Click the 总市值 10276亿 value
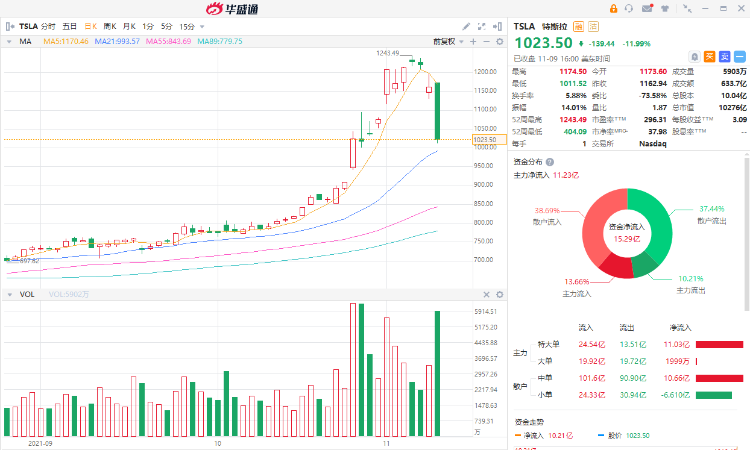 [x=732, y=108]
